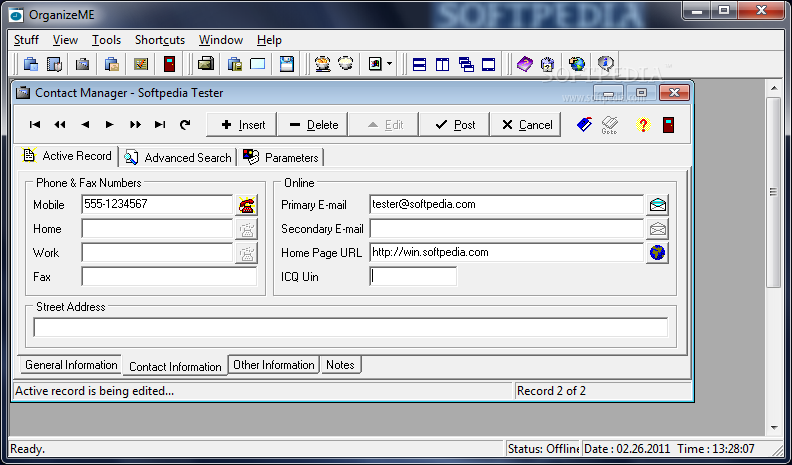Click the phone icon beside the Work field
Image resolution: width=792 pixels, height=465 pixels.
click(246, 253)
